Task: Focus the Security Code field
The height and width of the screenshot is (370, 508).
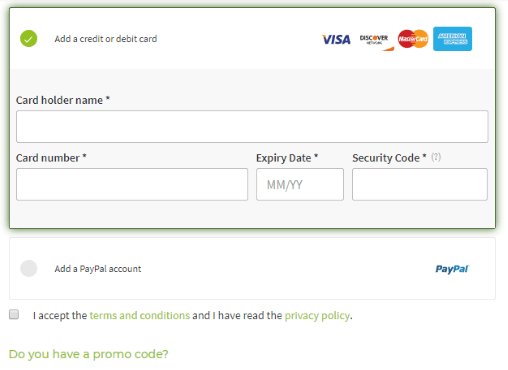Action: 420,184
